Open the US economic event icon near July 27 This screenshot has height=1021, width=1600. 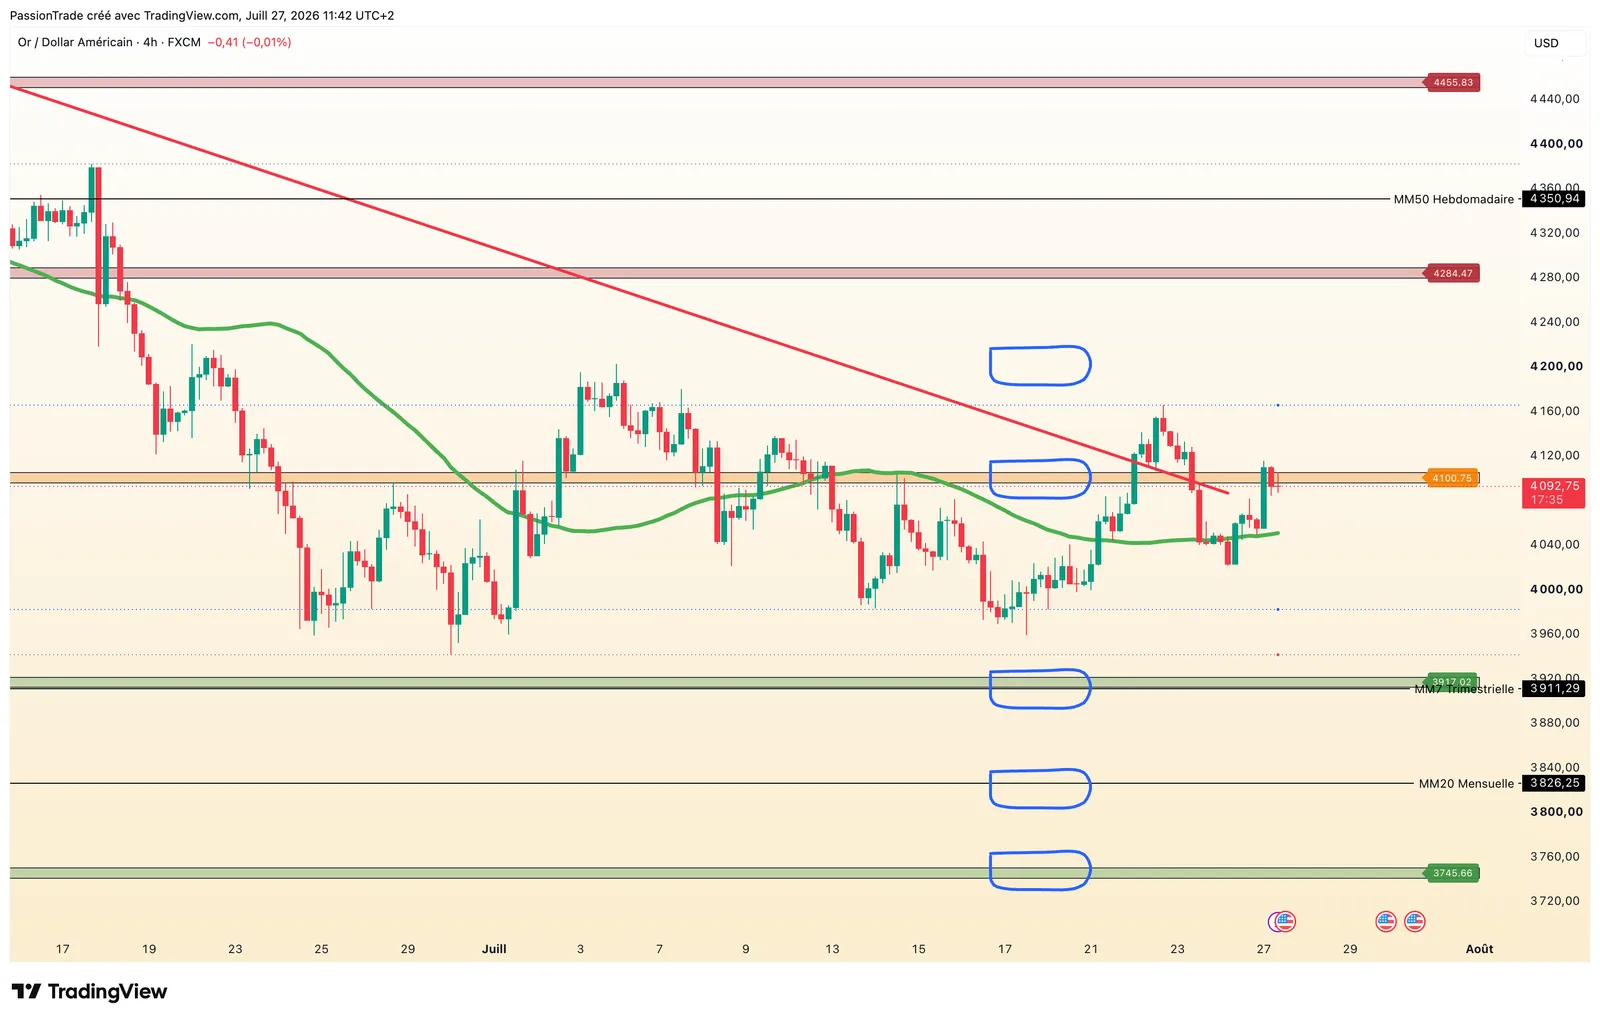1283,921
